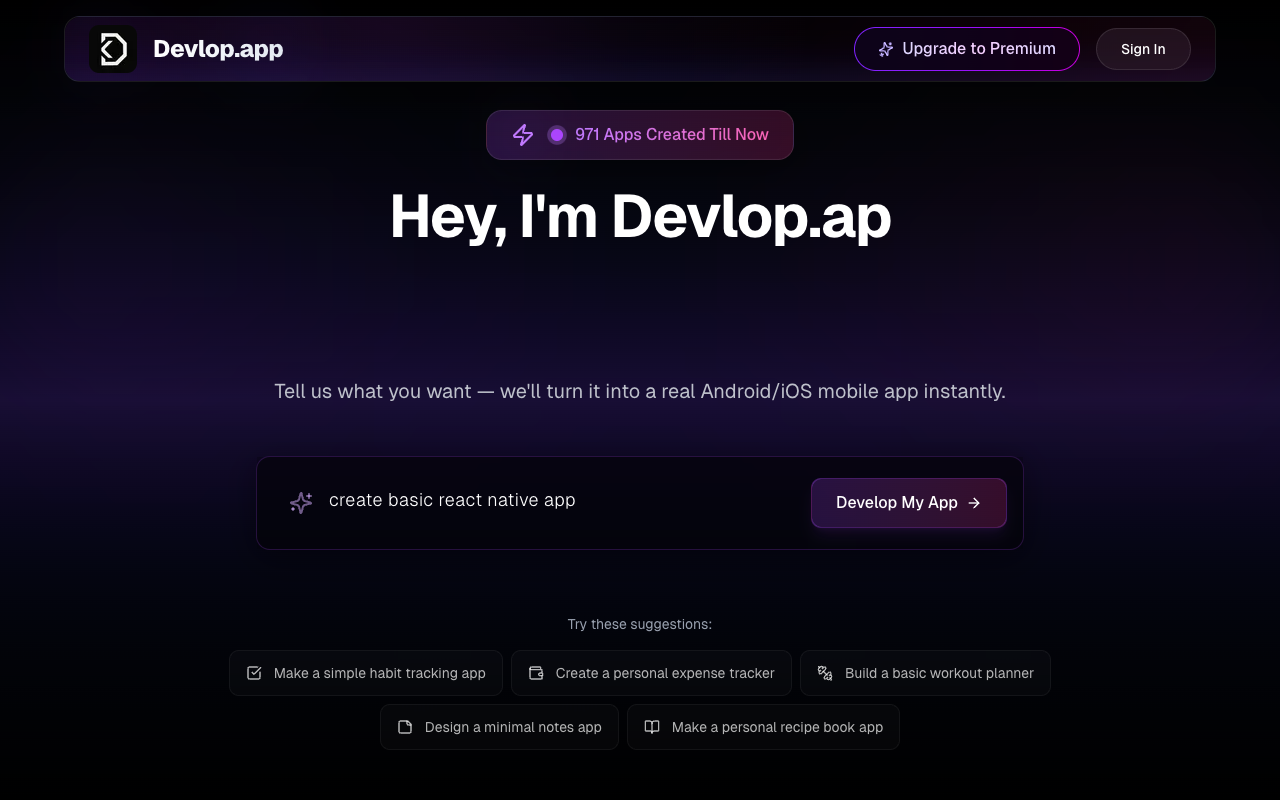
Task: Click the purple status dot in the badge
Action: (556, 134)
